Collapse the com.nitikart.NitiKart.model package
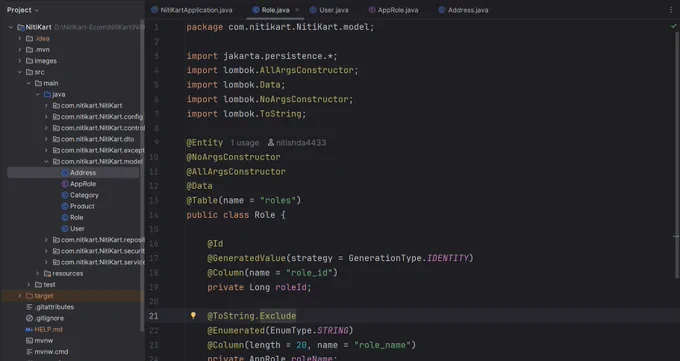 [46, 161]
